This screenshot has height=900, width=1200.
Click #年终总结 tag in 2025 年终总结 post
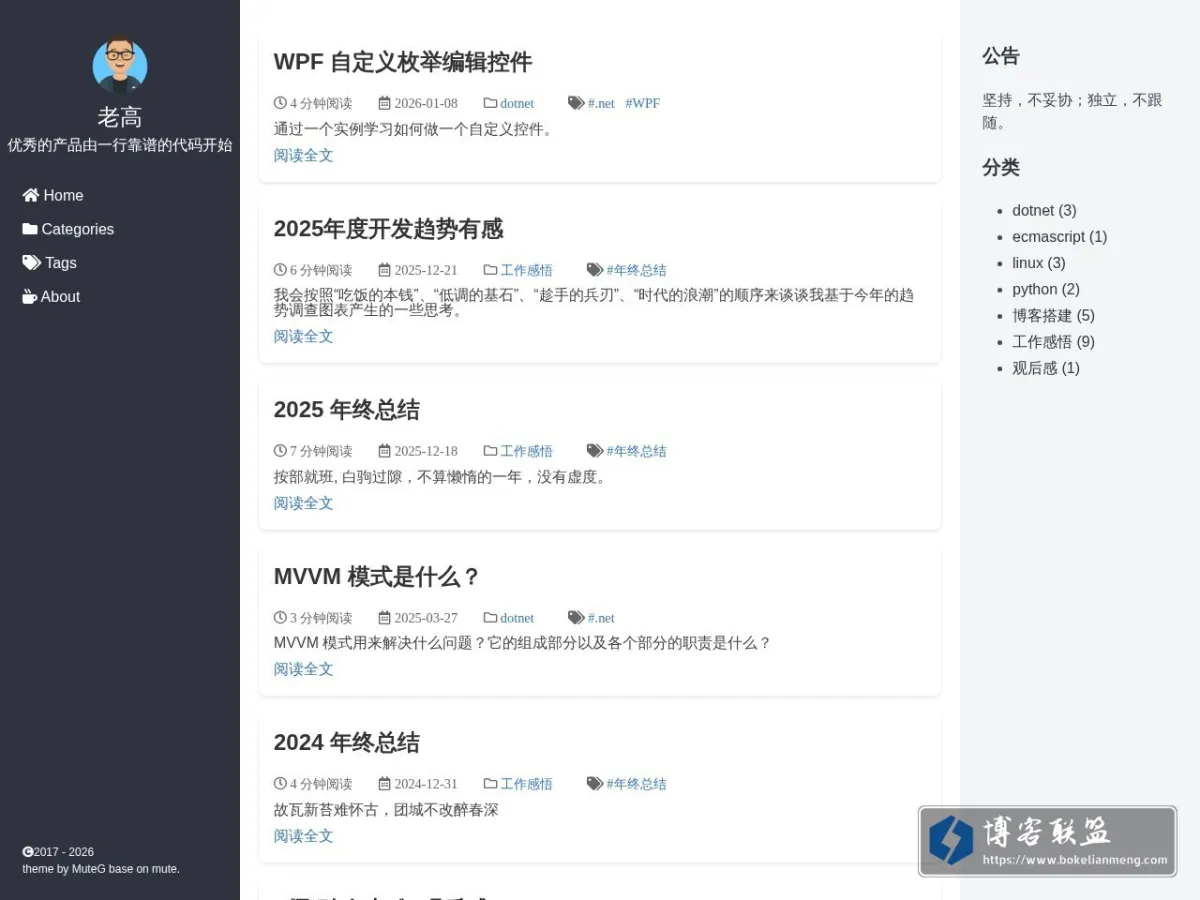coord(636,451)
